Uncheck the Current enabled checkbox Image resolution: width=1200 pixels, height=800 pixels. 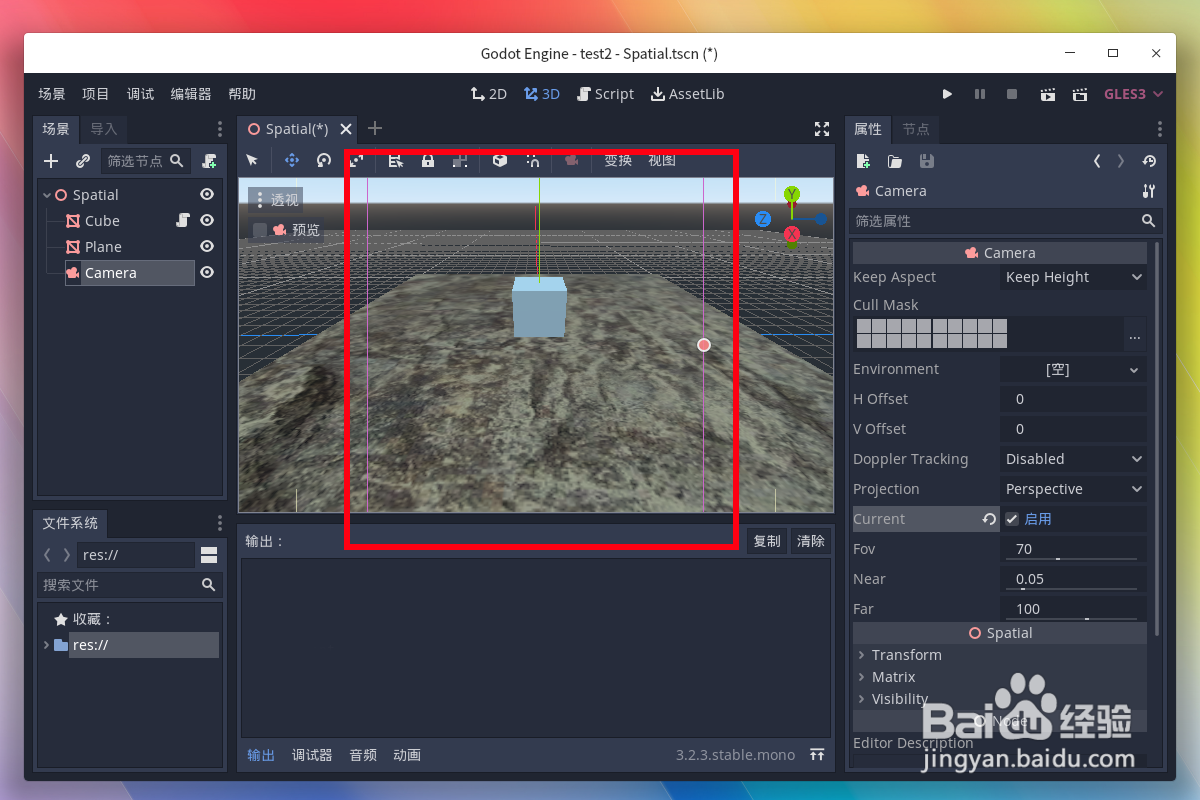point(1012,519)
